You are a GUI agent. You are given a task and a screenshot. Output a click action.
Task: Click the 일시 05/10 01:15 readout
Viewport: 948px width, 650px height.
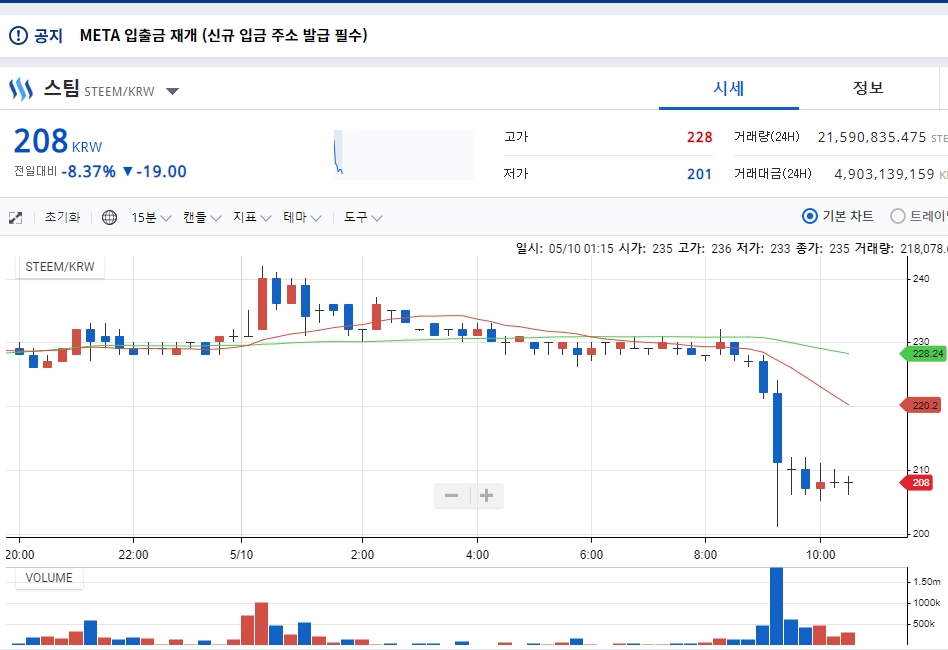[565, 249]
